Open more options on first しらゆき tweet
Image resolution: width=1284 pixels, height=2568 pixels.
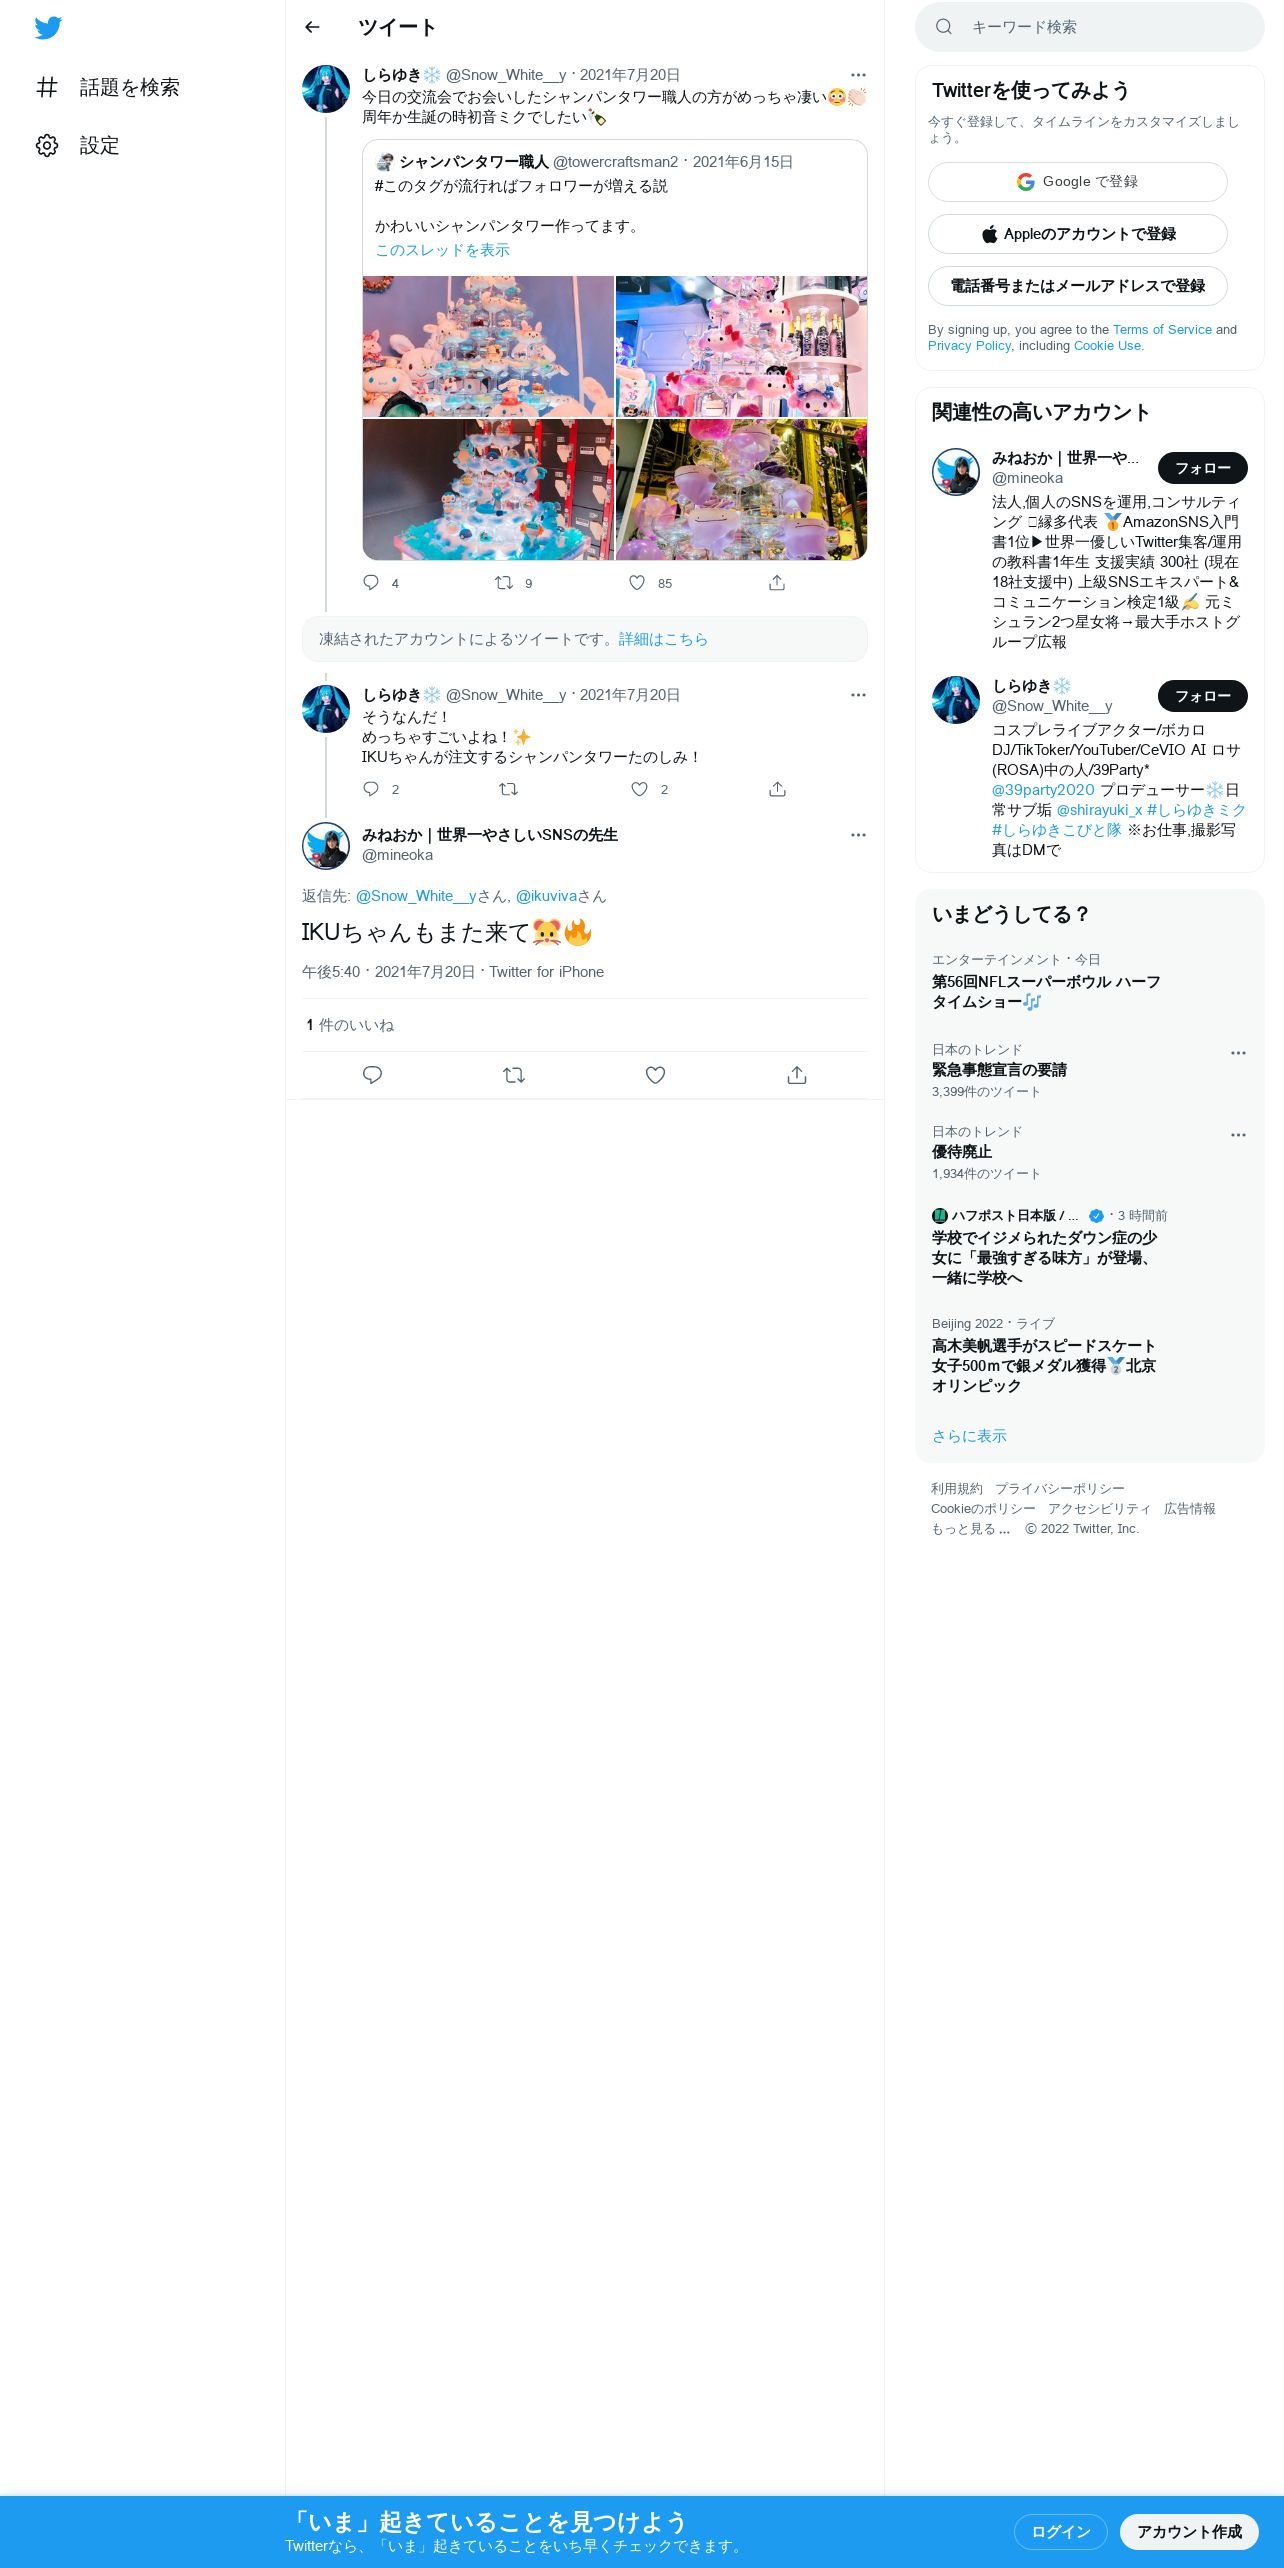tap(858, 75)
